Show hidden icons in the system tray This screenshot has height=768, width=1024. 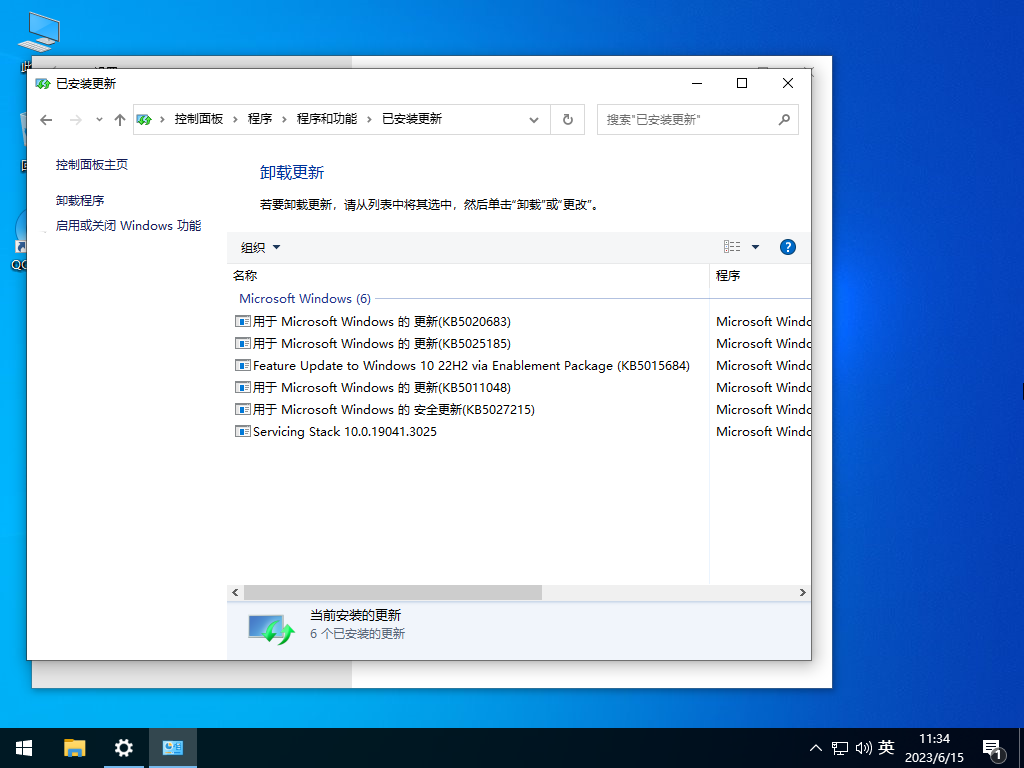816,747
